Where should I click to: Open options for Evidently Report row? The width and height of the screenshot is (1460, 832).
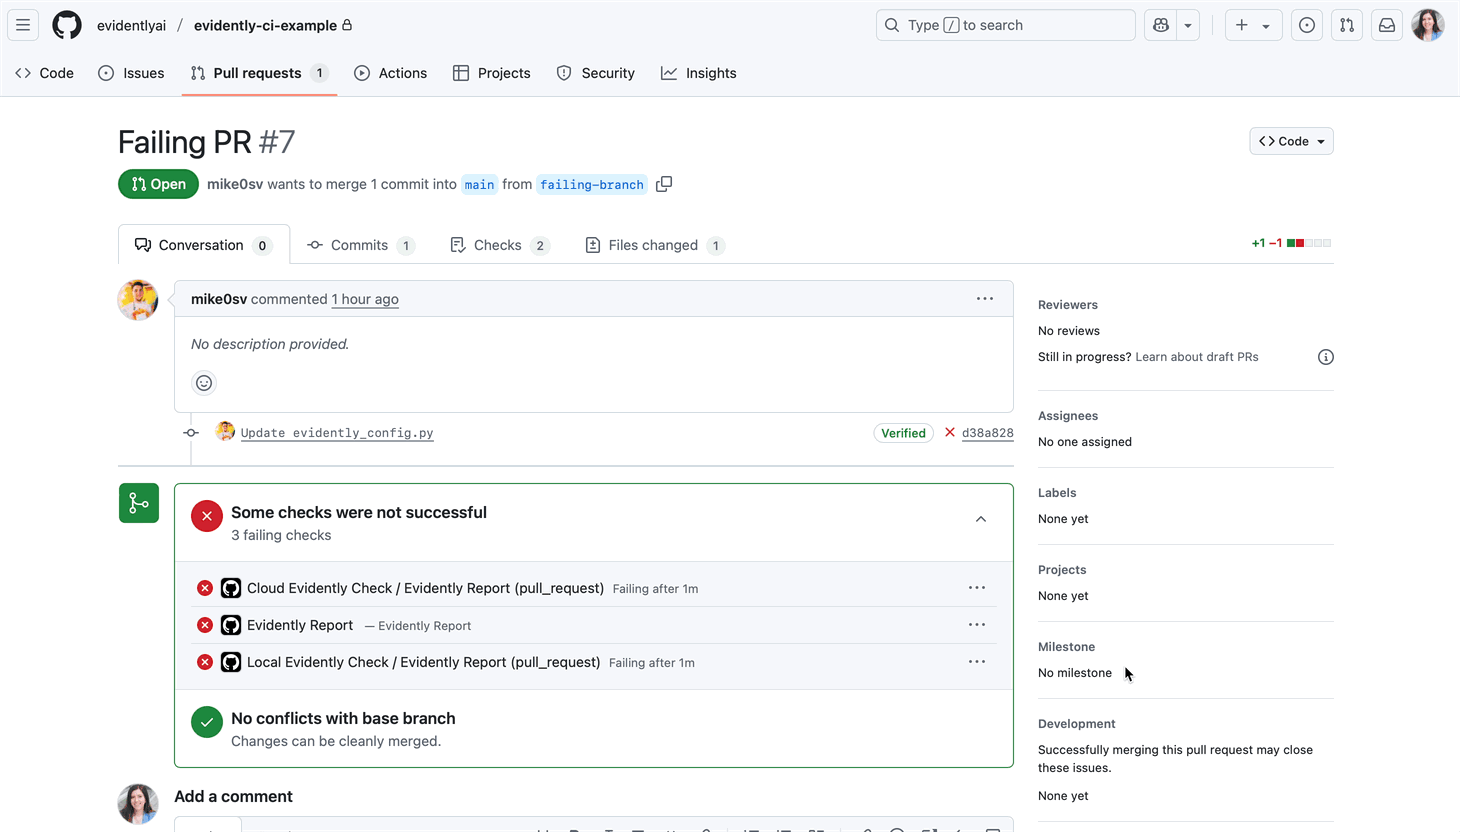(977, 625)
